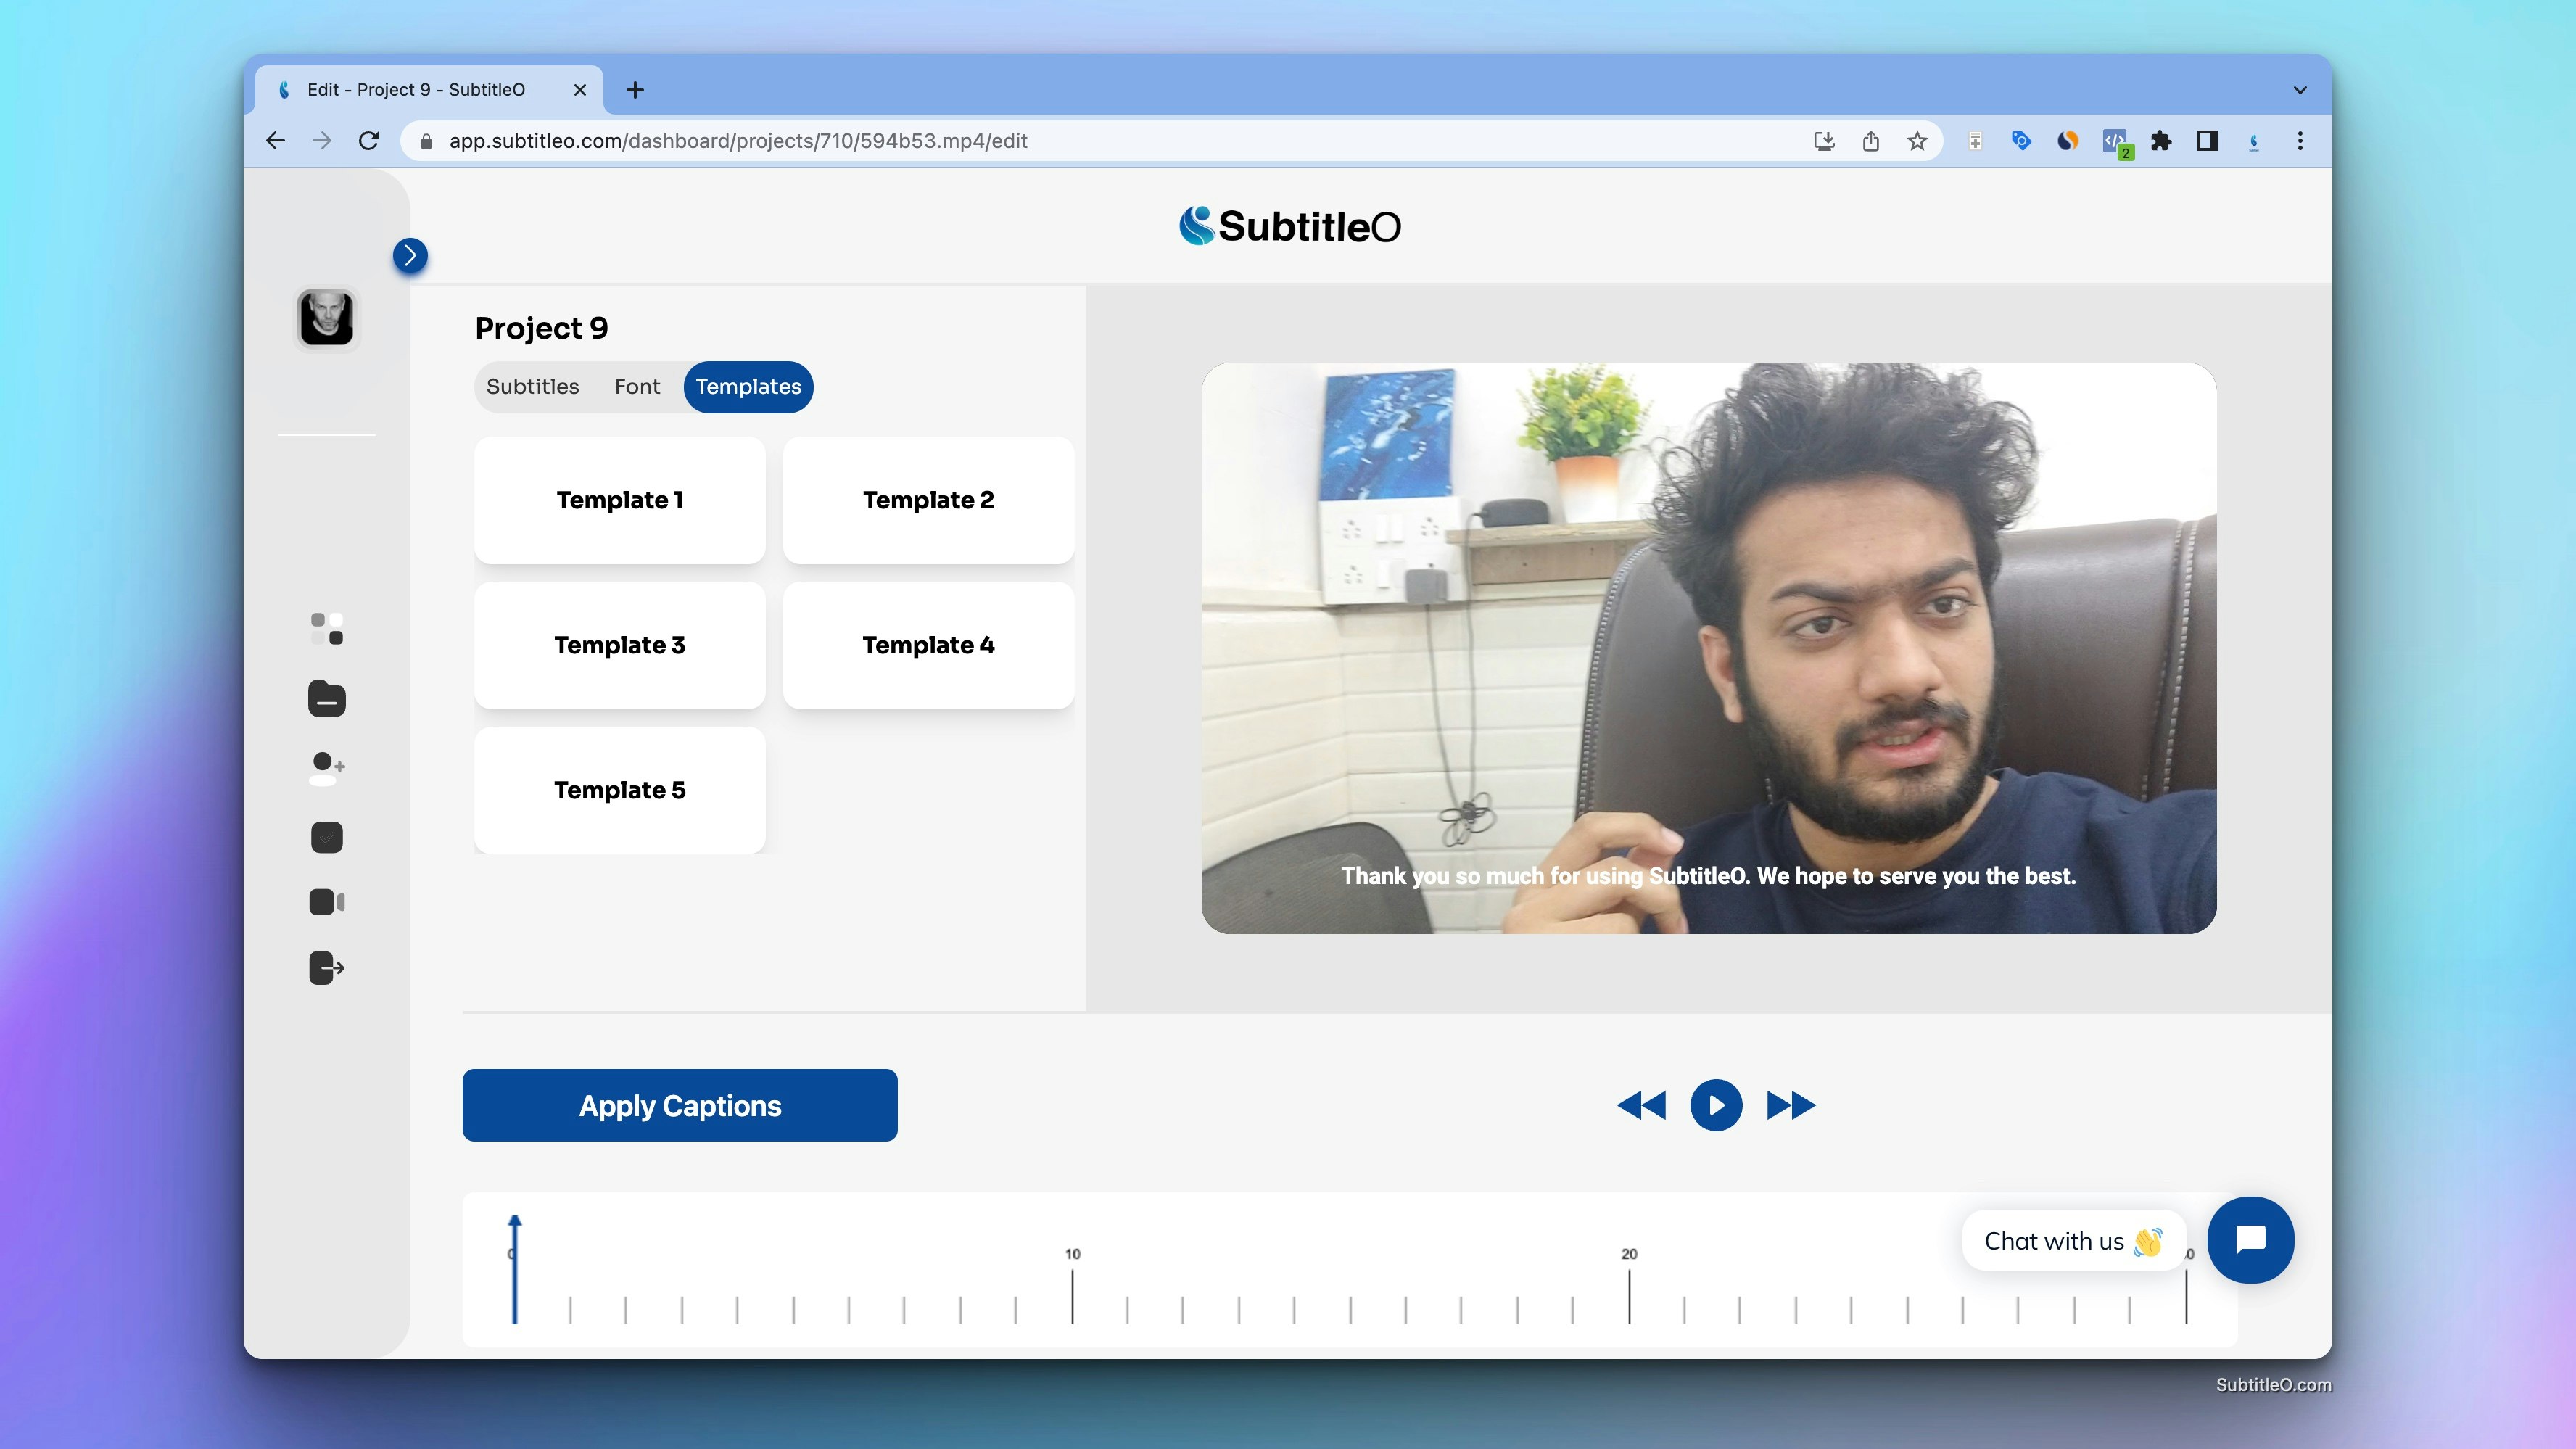The height and width of the screenshot is (1449, 2576).
Task: Open the video camera icon in the sidebar
Action: (327, 902)
